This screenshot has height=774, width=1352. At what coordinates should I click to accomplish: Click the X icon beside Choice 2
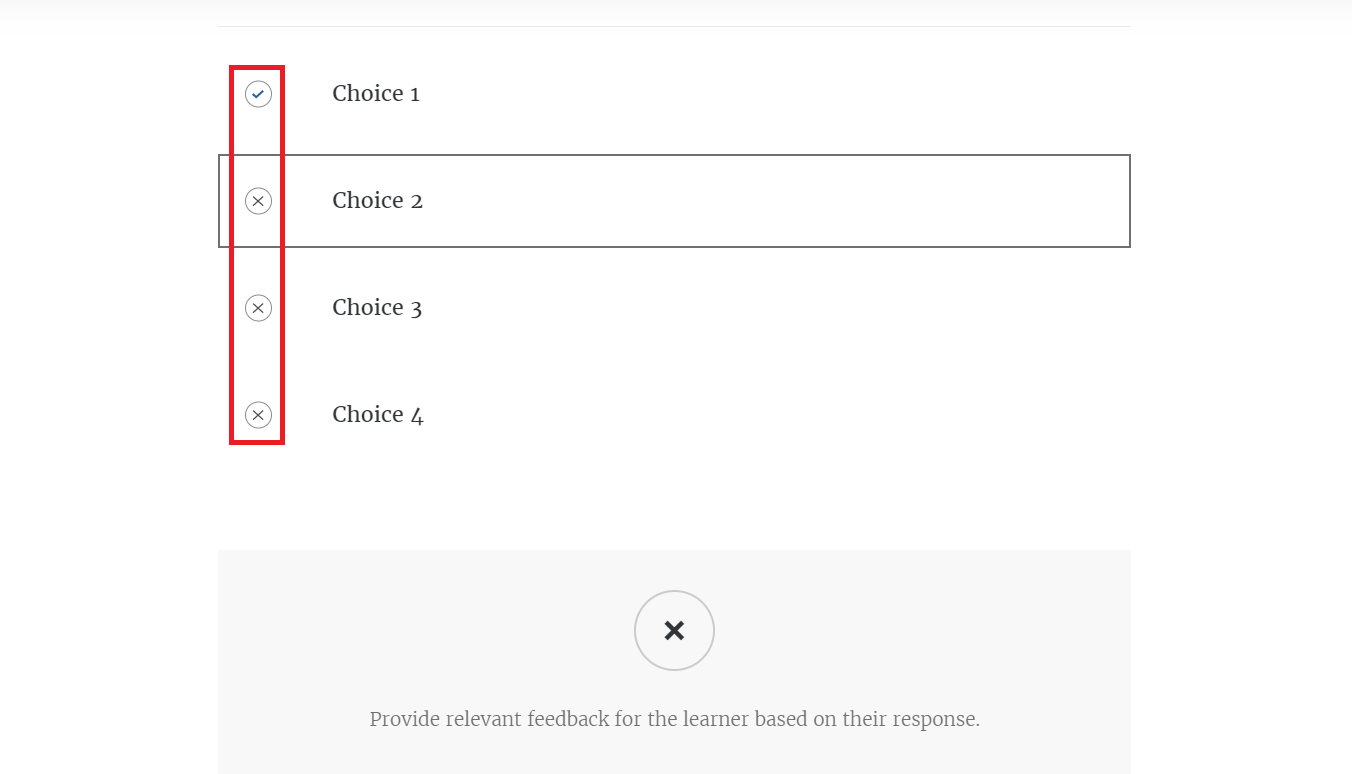(x=258, y=201)
